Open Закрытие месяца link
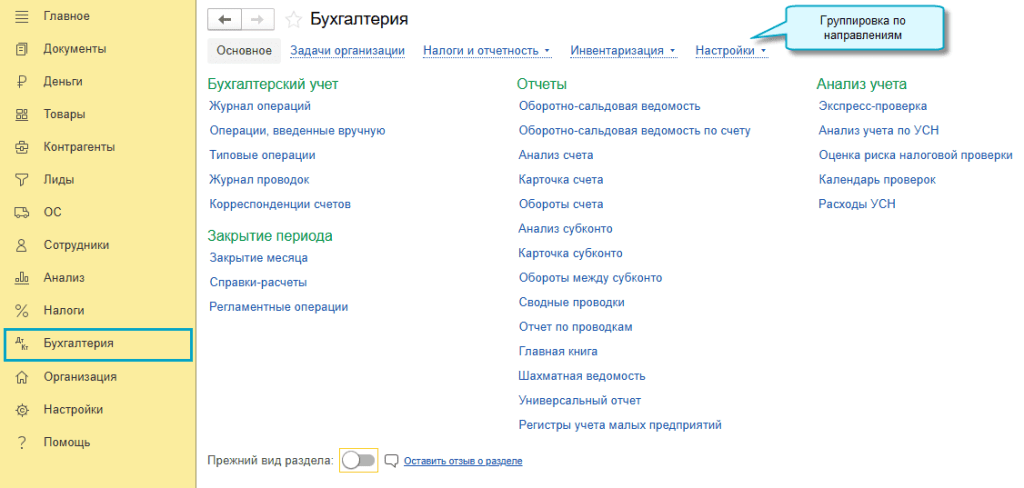The image size is (1024, 488). pos(258,258)
